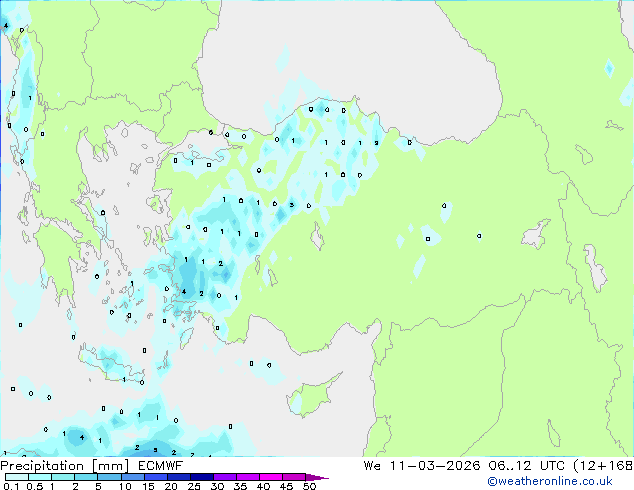Click the '(12+168' forecast offset text
Image resolution: width=634 pixels, height=490 pixels.
(x=603, y=466)
